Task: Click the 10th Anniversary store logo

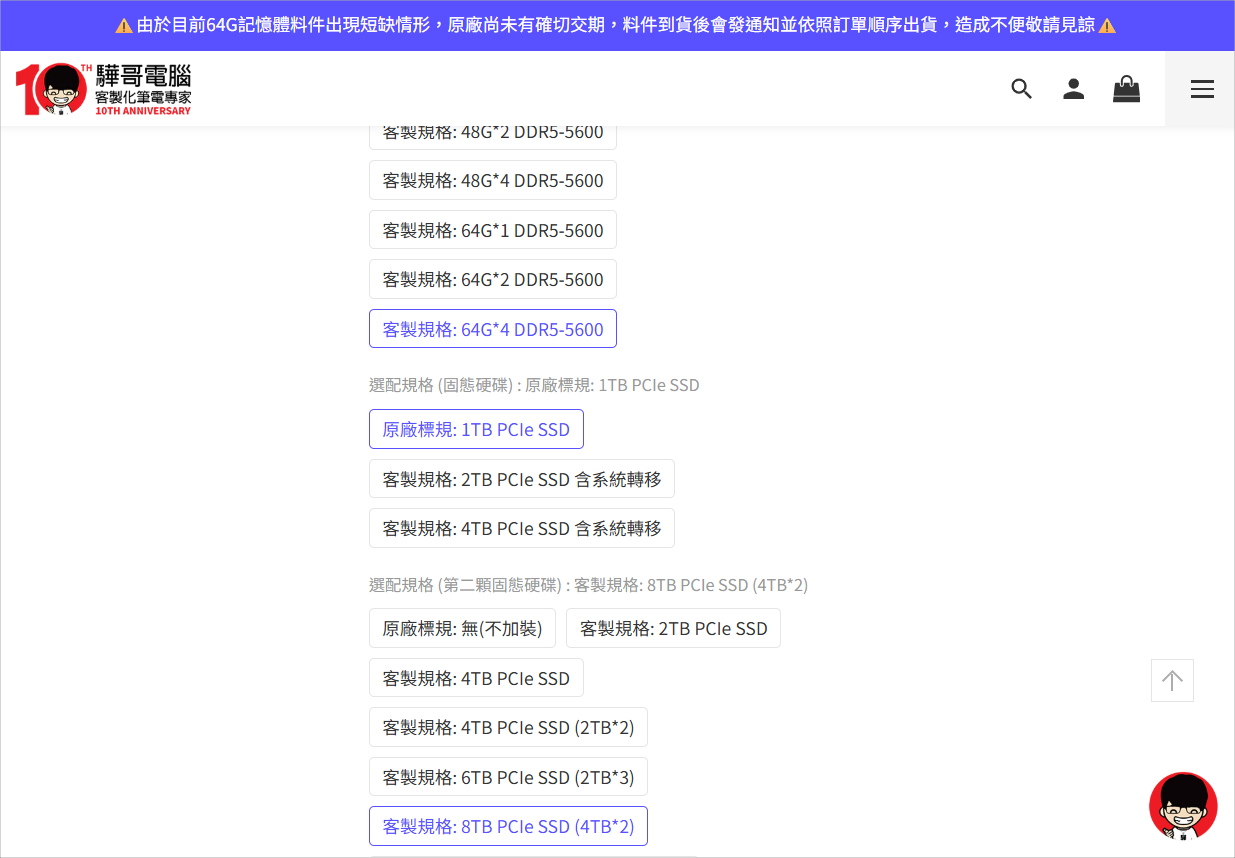Action: point(103,89)
